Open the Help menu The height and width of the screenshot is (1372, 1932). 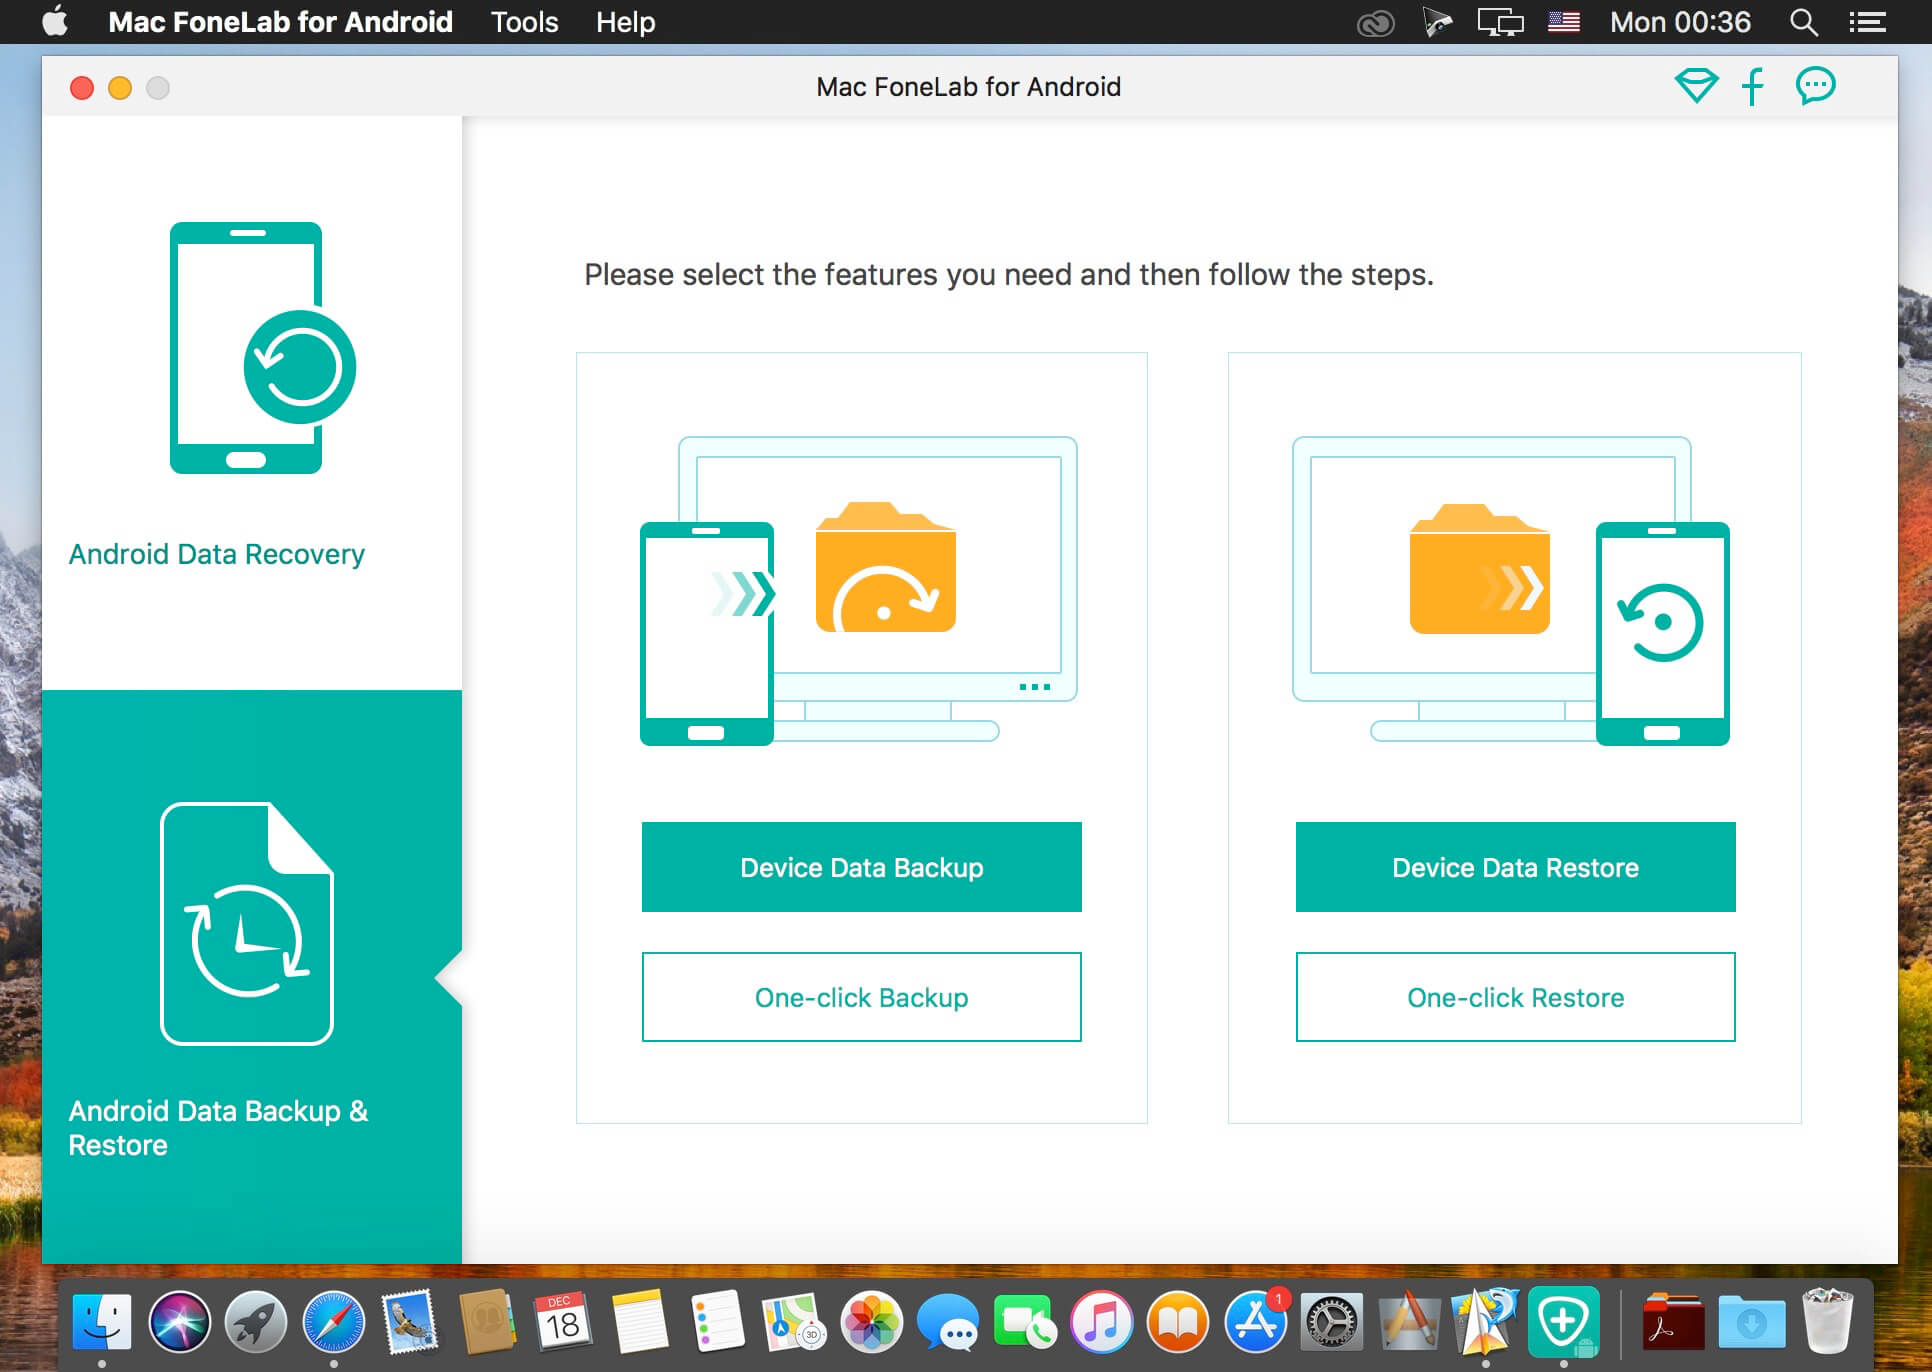pyautogui.click(x=625, y=22)
